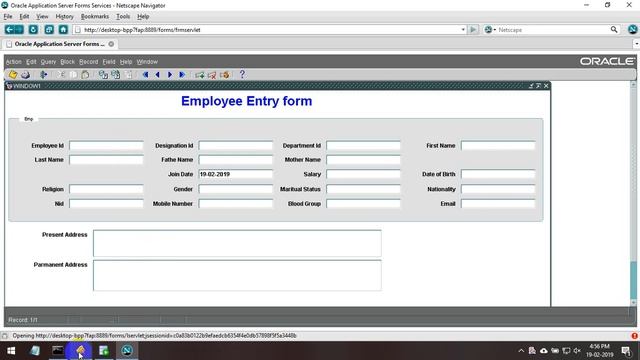Select the Oracle Application Server Forms tab
Image resolution: width=640 pixels, height=360 pixels.
[60, 44]
